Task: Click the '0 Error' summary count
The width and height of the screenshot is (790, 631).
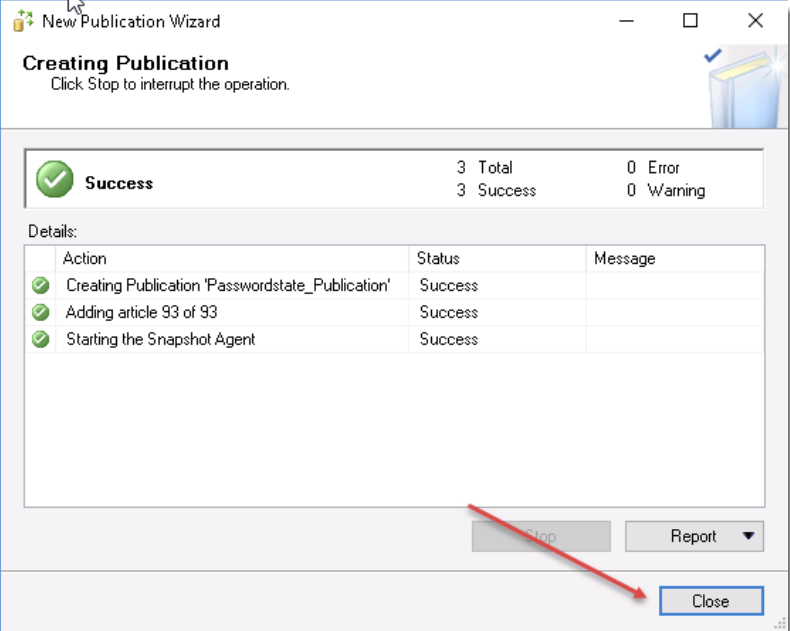Action: point(653,167)
